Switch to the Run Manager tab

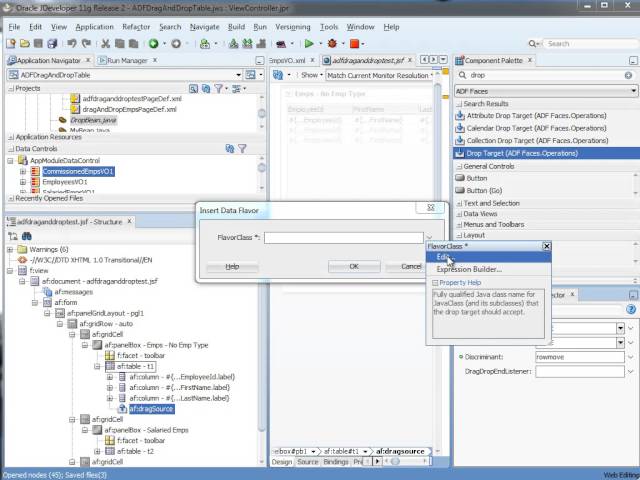pyautogui.click(x=127, y=60)
